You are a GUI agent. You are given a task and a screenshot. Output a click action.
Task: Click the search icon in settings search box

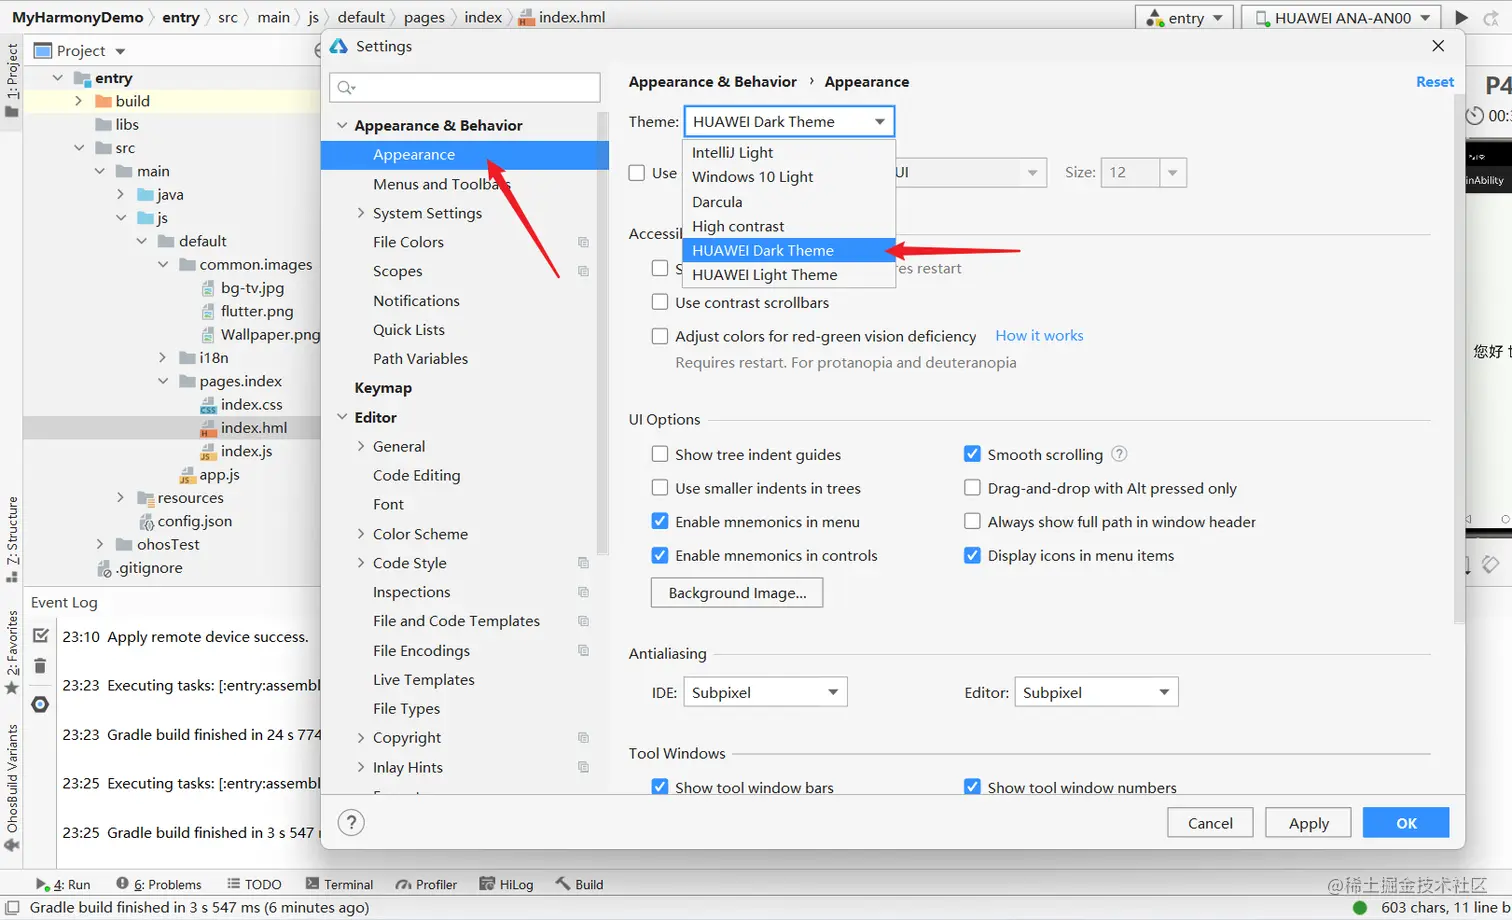coord(346,88)
